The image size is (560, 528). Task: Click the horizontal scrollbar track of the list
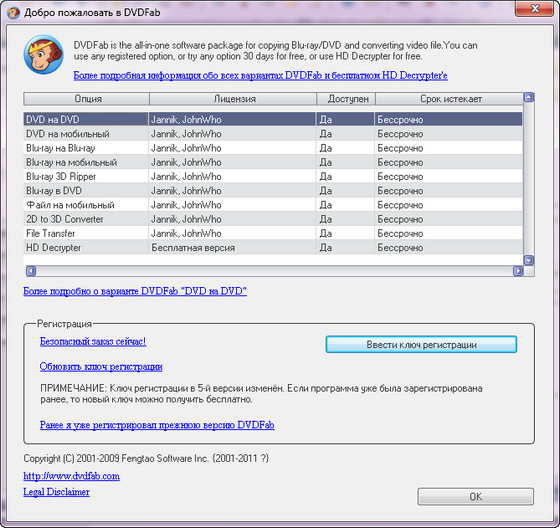pos(274,271)
